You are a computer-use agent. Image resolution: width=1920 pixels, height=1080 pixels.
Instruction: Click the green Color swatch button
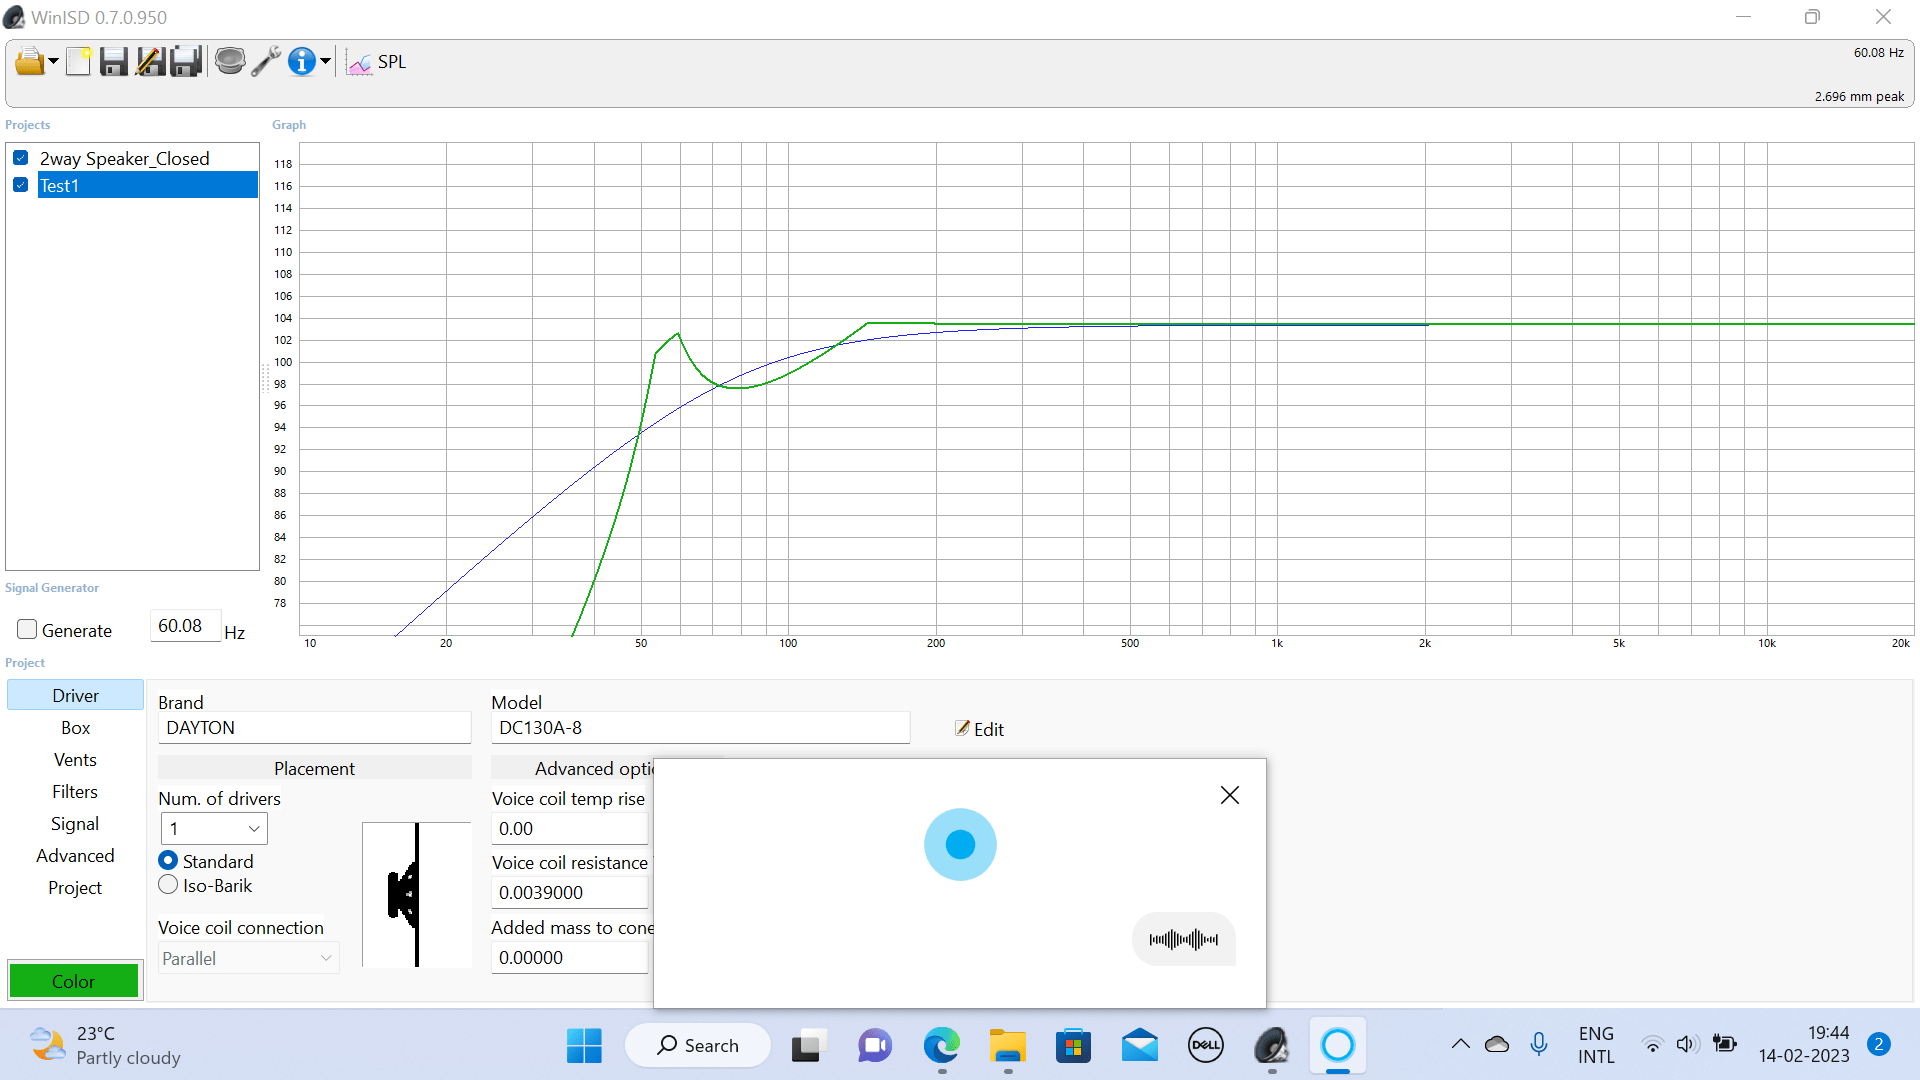(73, 981)
